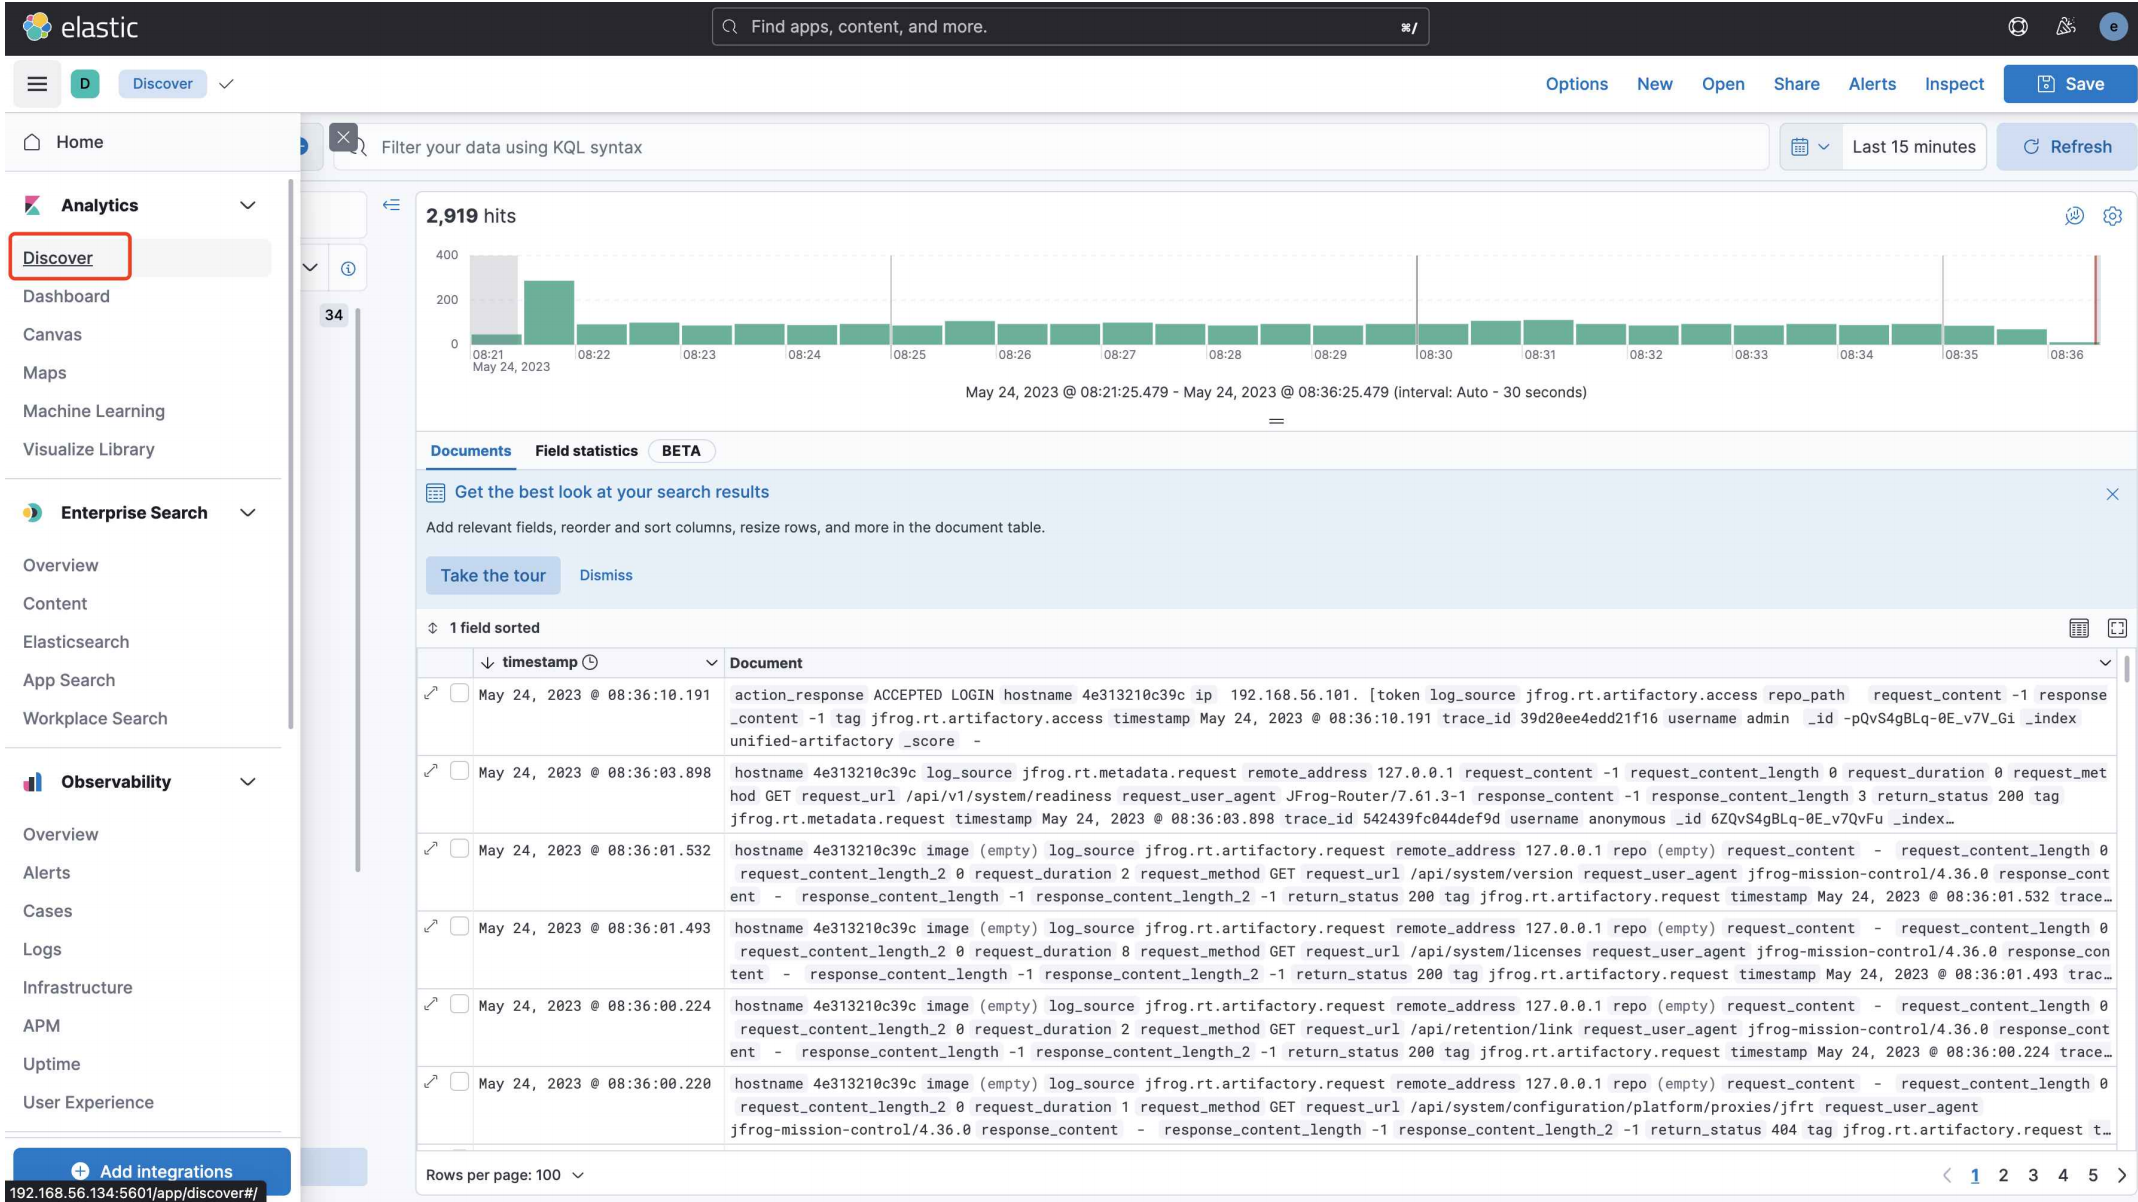Click the field list vertical scrollbar
Screen dimensions: 2138x1202
click(x=358, y=590)
